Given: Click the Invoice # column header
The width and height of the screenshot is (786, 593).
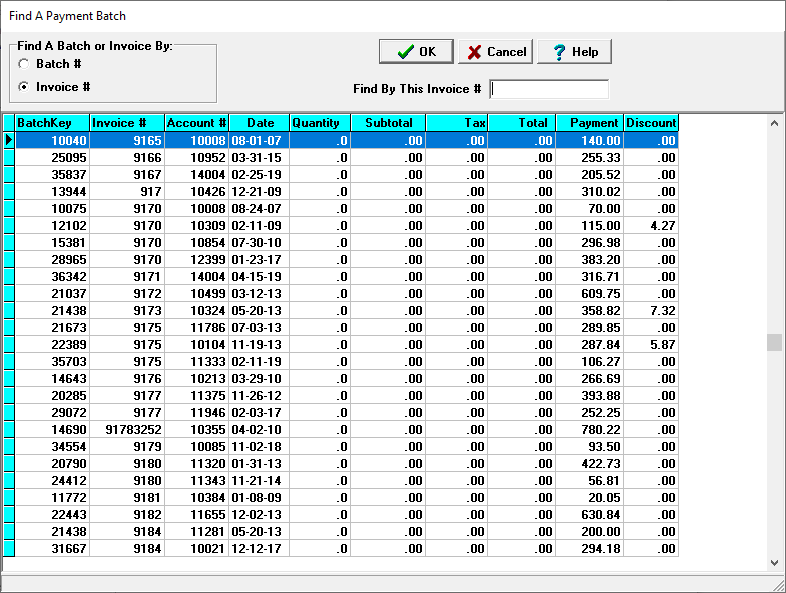Looking at the screenshot, I should click(126, 123).
